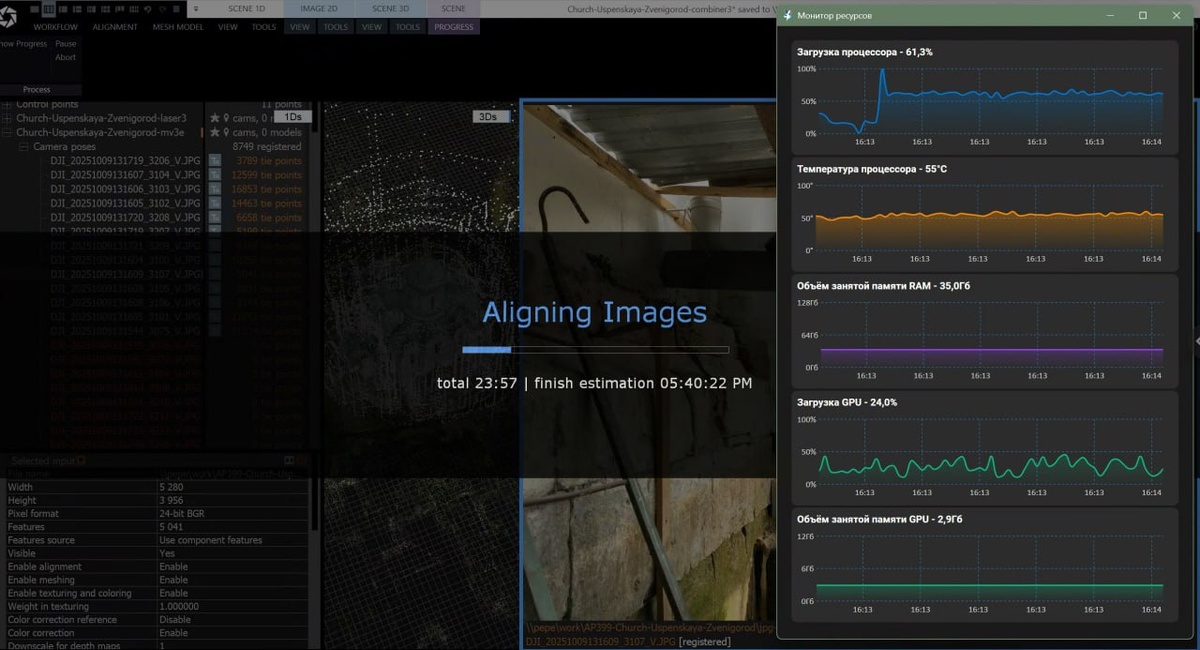
Task: Select the highlighted layout icon in top toolbar
Action: click(x=49, y=8)
